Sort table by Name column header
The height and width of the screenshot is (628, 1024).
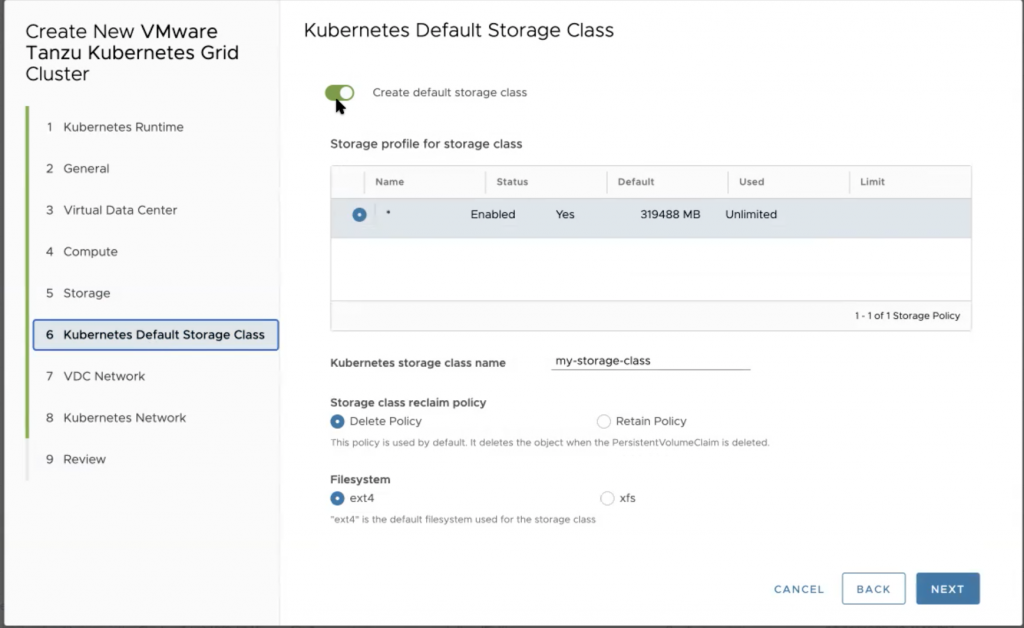390,182
